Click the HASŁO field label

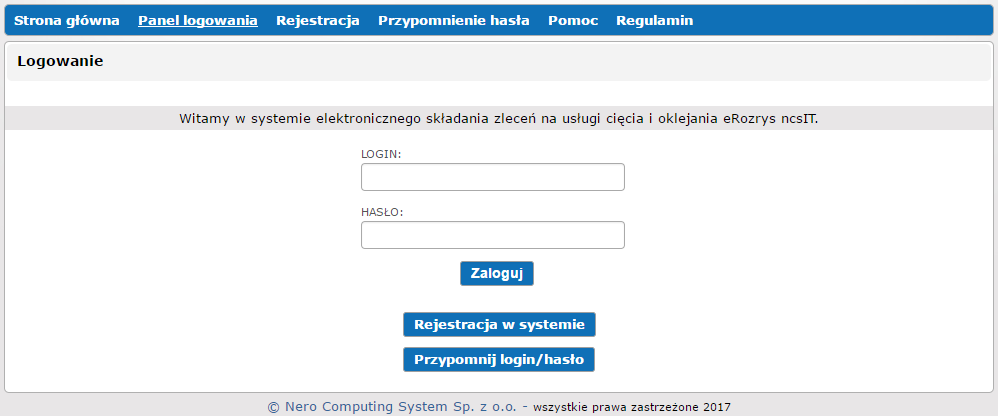pyautogui.click(x=382, y=212)
